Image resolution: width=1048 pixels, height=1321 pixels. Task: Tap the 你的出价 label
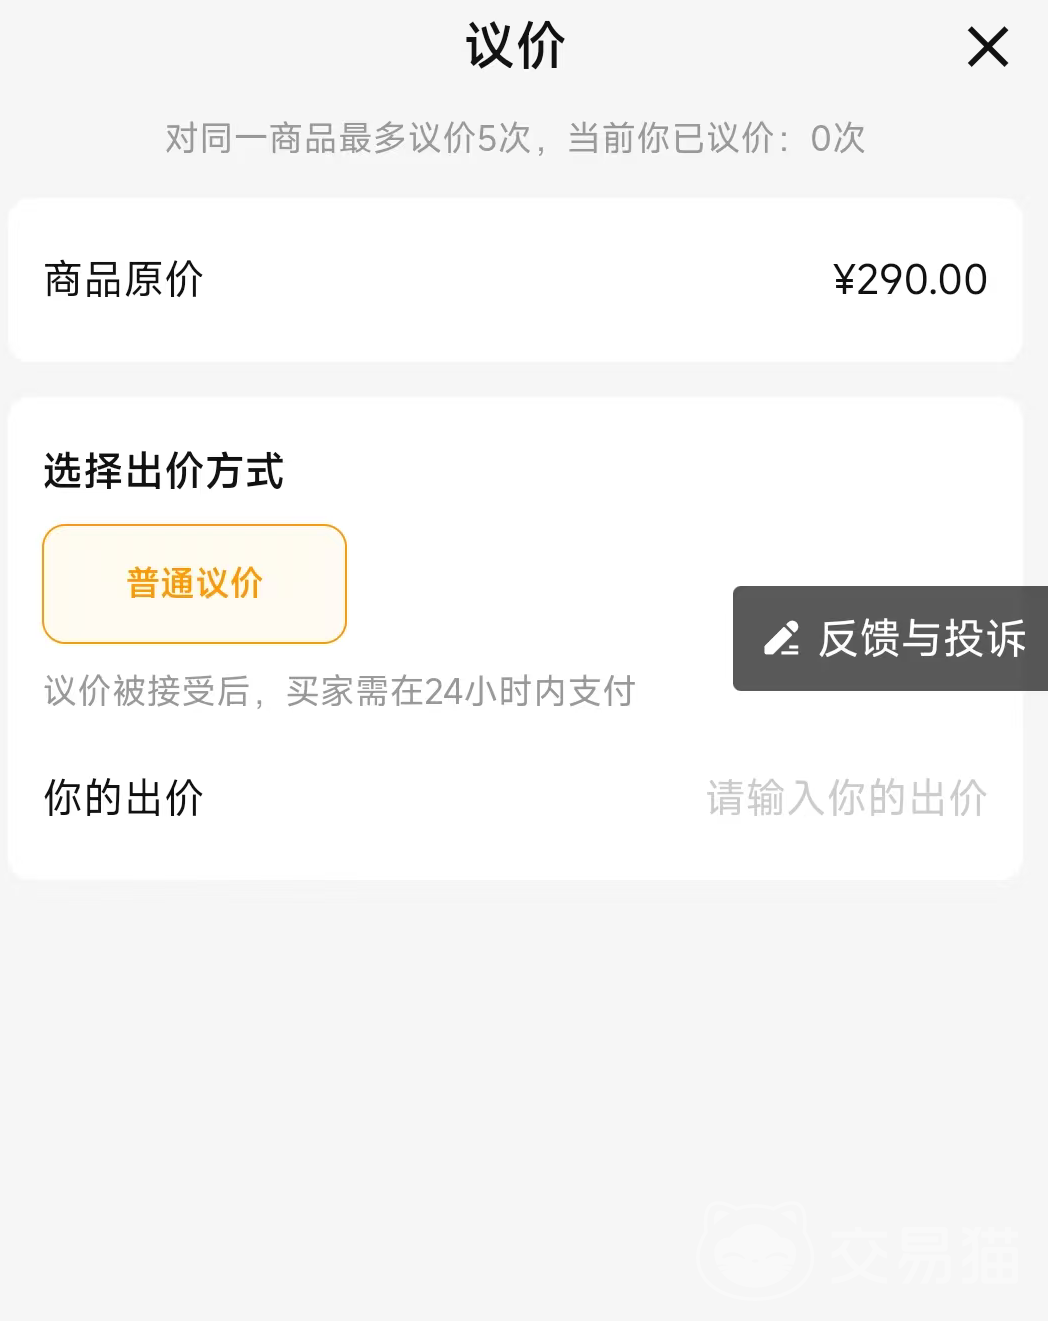point(124,798)
